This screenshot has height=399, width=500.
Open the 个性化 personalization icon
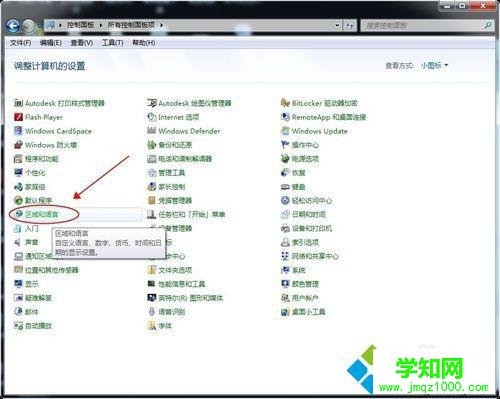[18, 173]
